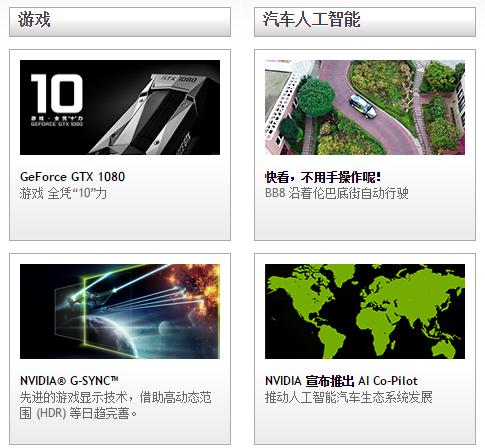The image size is (485, 448).
Task: Open the NVIDIA 宣布推出 AI Co-Pilot link
Action: coord(341,381)
